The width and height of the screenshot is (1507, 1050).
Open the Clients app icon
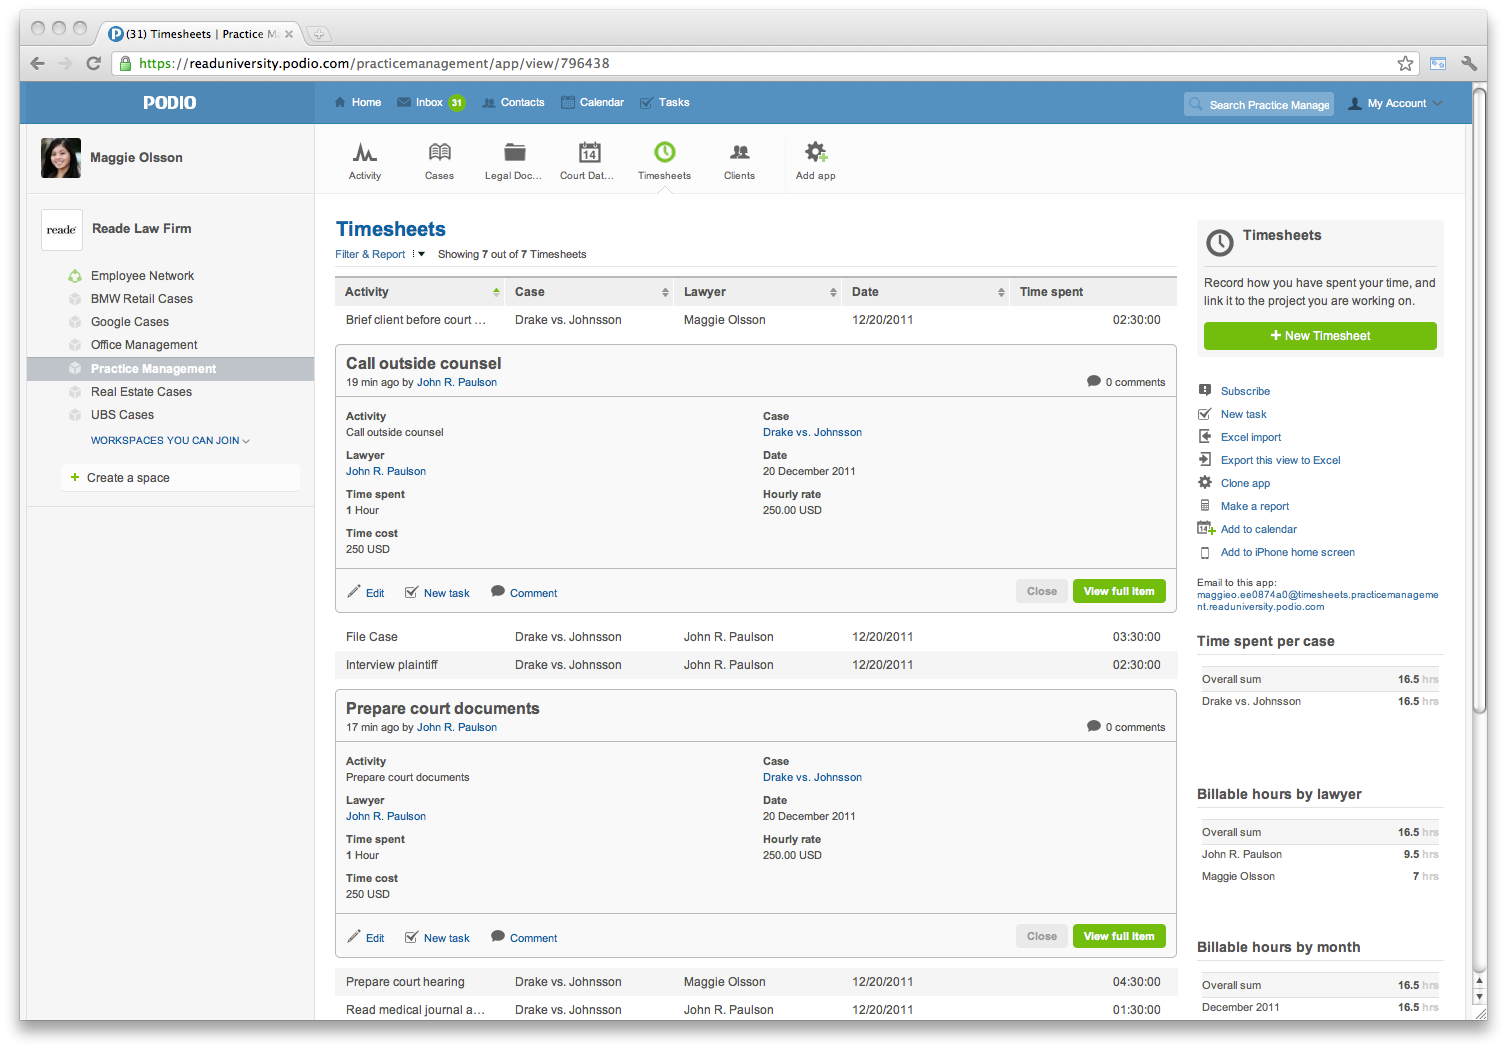point(739,153)
